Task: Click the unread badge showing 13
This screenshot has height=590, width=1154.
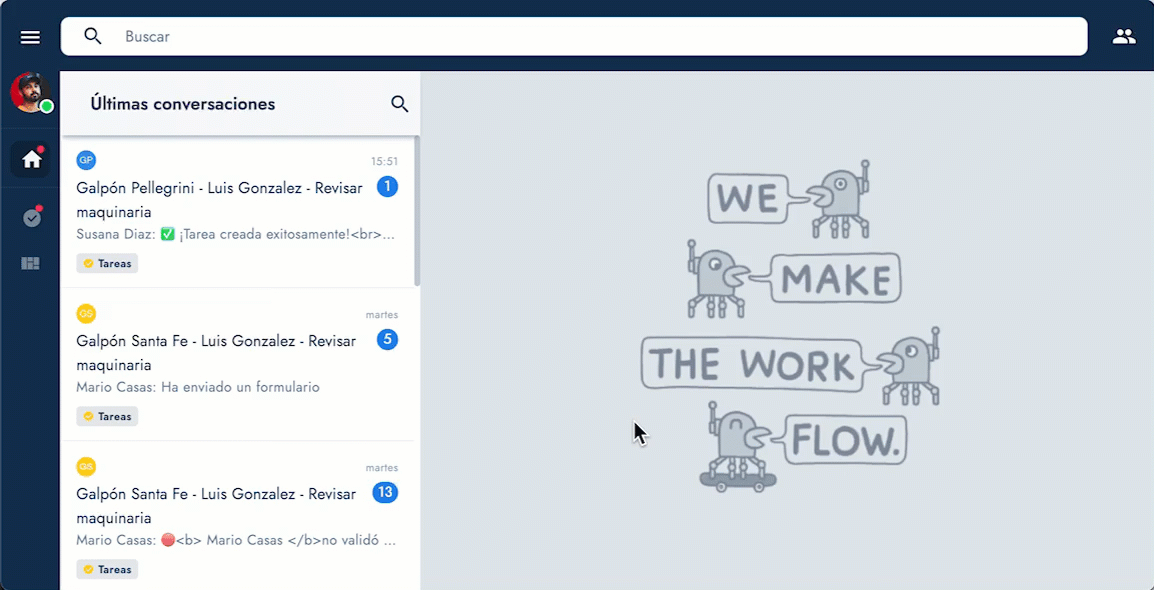Action: (x=385, y=493)
